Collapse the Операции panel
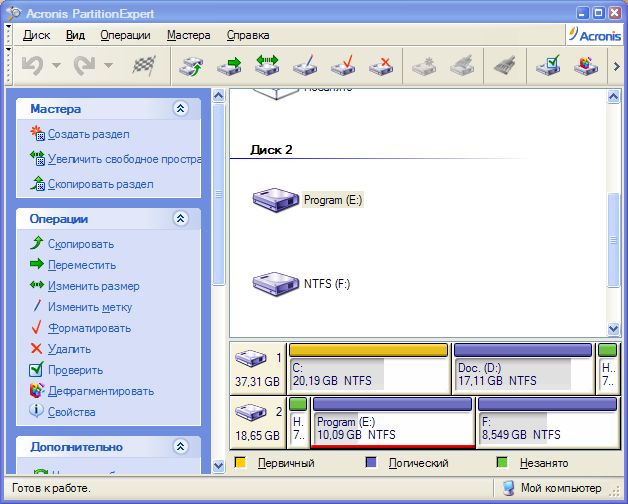This screenshot has height=504, width=628. [181, 218]
